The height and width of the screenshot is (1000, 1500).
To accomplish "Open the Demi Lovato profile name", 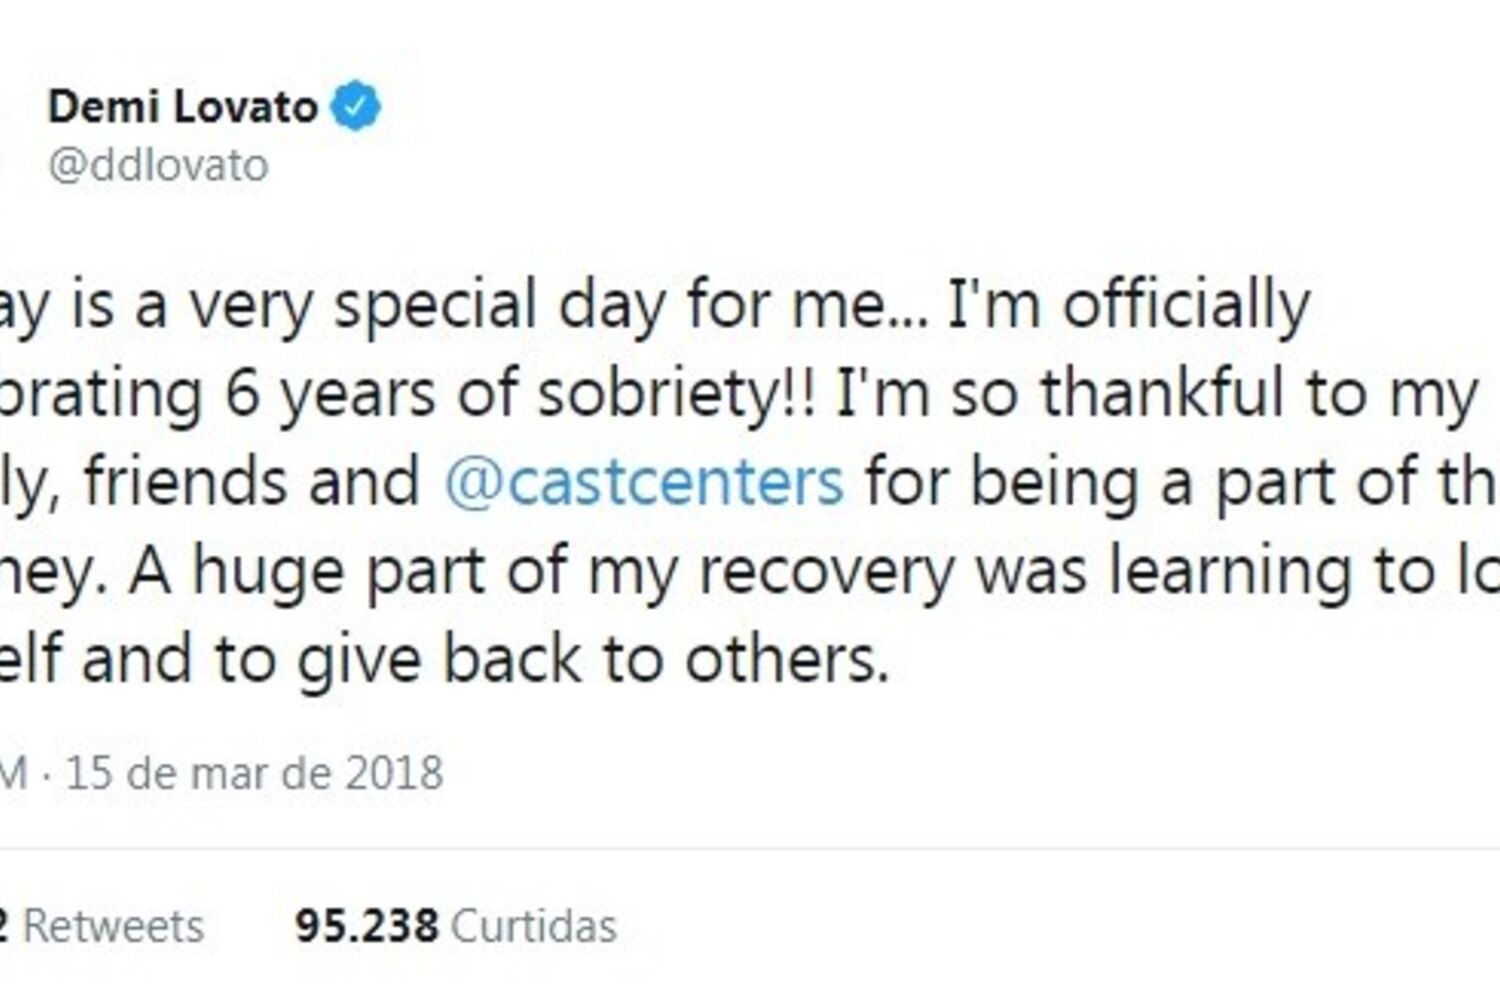I will (x=183, y=107).
